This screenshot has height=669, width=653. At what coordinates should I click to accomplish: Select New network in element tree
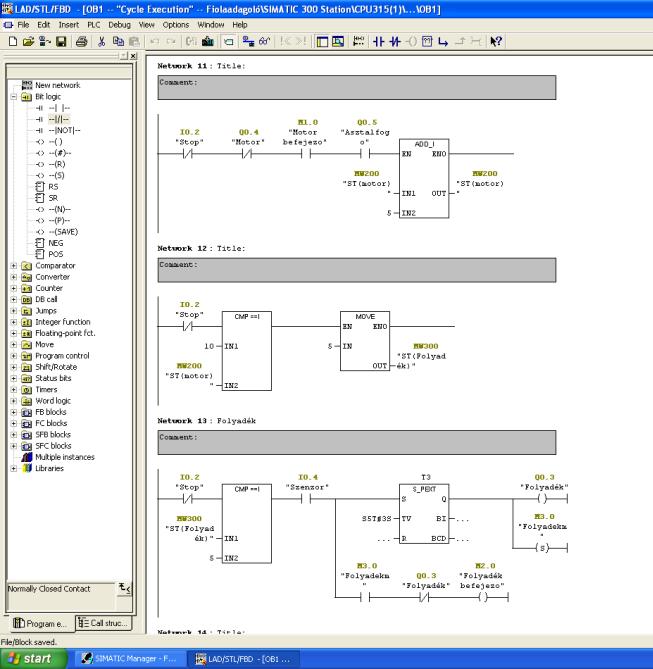point(57,85)
